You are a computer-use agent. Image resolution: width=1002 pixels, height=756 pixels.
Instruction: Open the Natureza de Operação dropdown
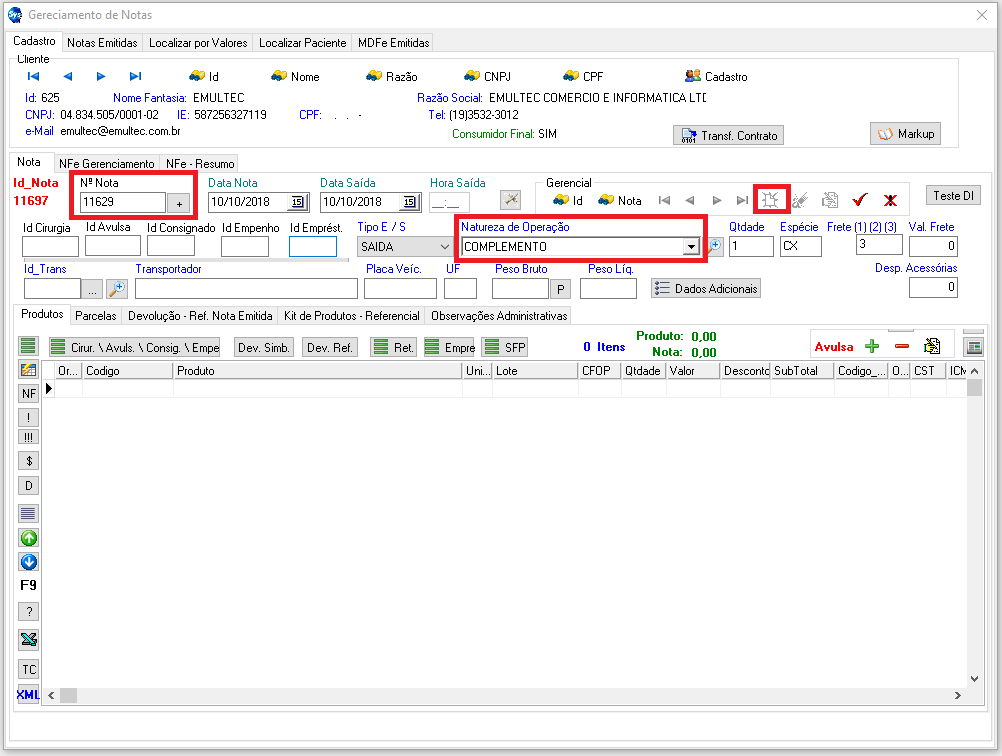pyautogui.click(x=690, y=247)
